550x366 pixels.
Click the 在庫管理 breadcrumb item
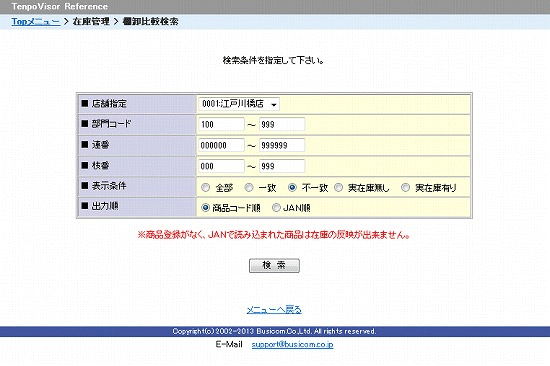coord(91,21)
